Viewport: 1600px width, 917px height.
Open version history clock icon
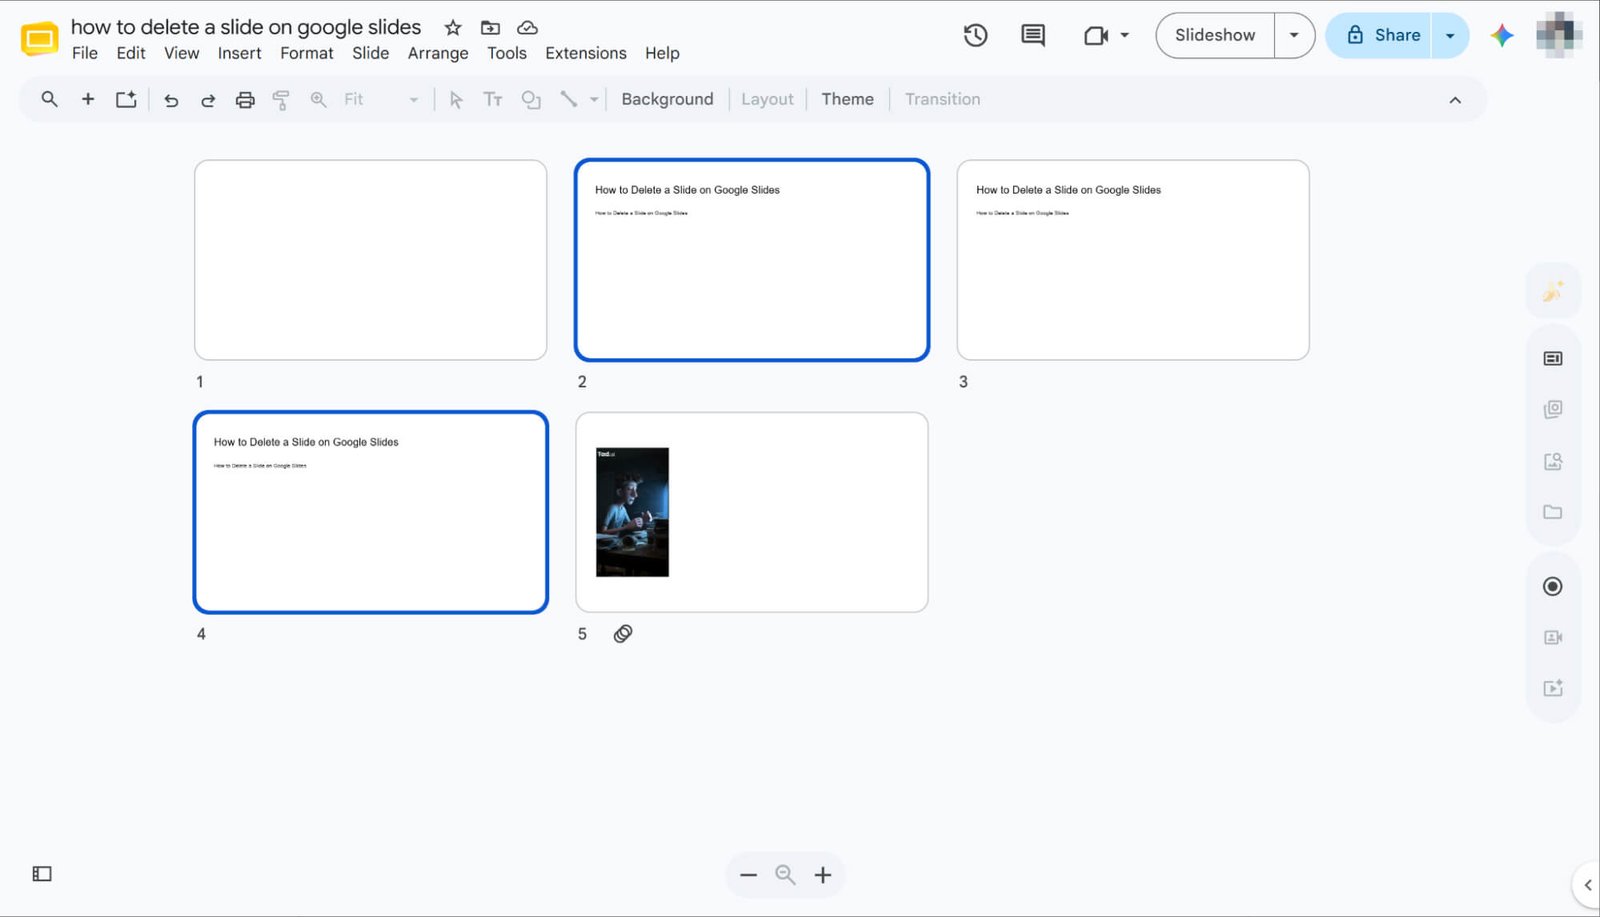(x=975, y=35)
